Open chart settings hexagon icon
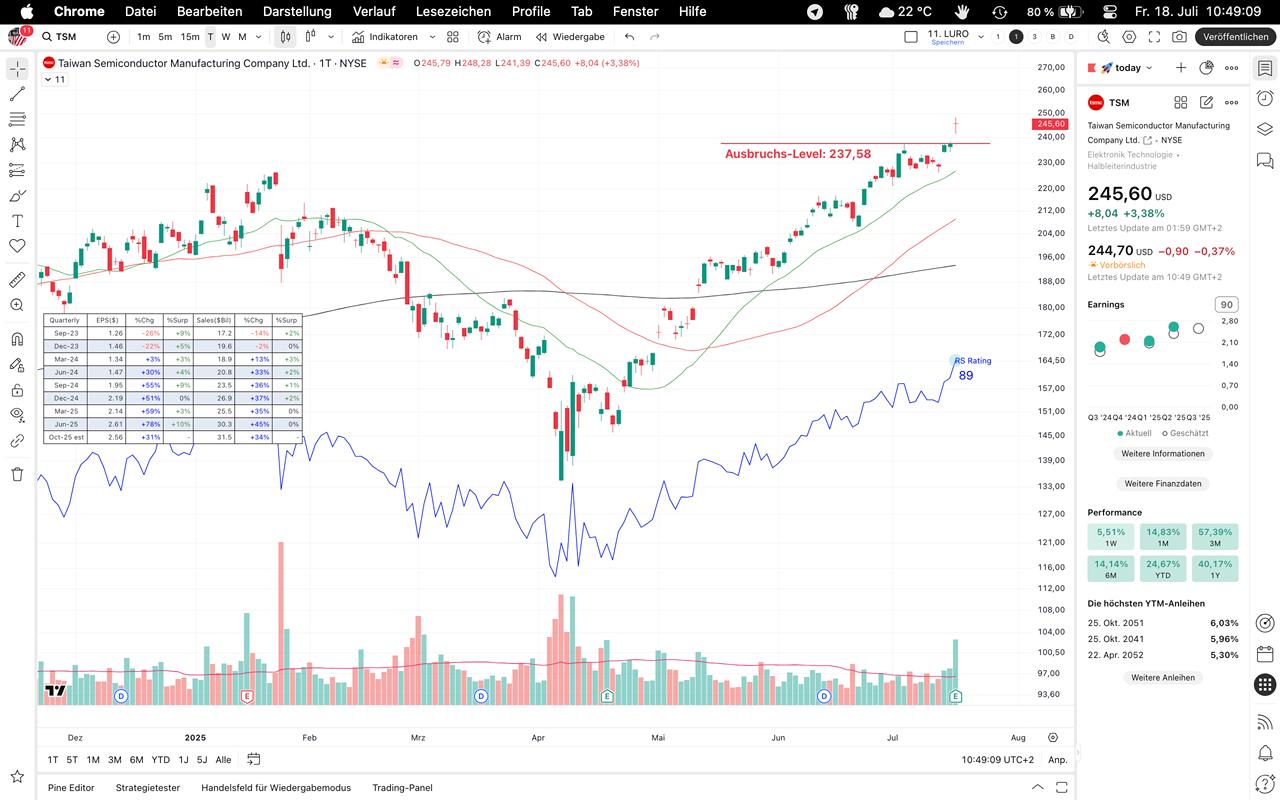The image size is (1280, 800). tap(1129, 37)
